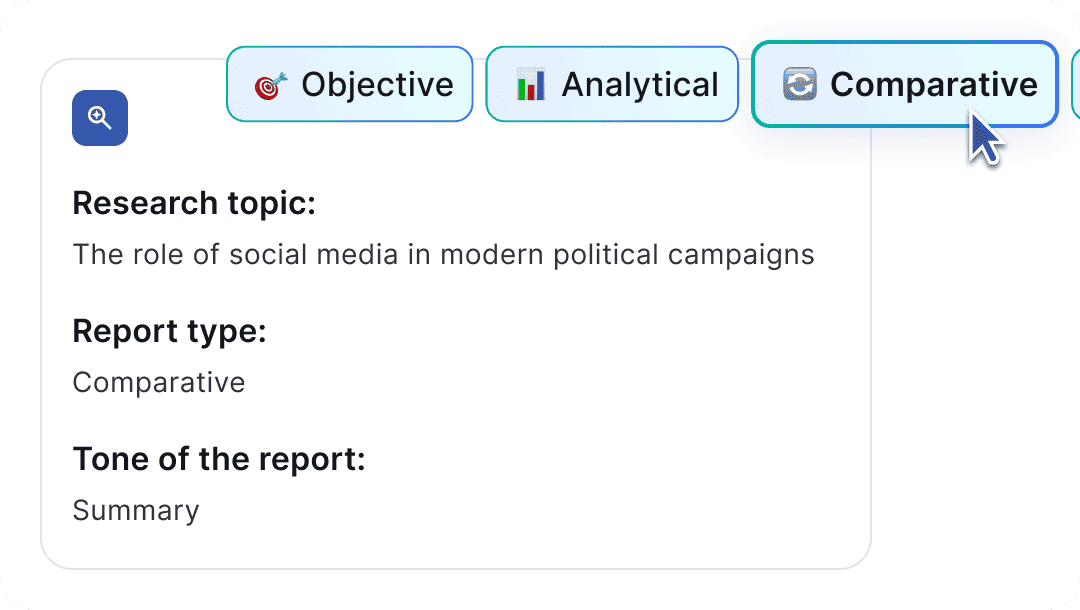This screenshot has height=610, width=1080.
Task: Click the Report type heading
Action: pyautogui.click(x=169, y=332)
